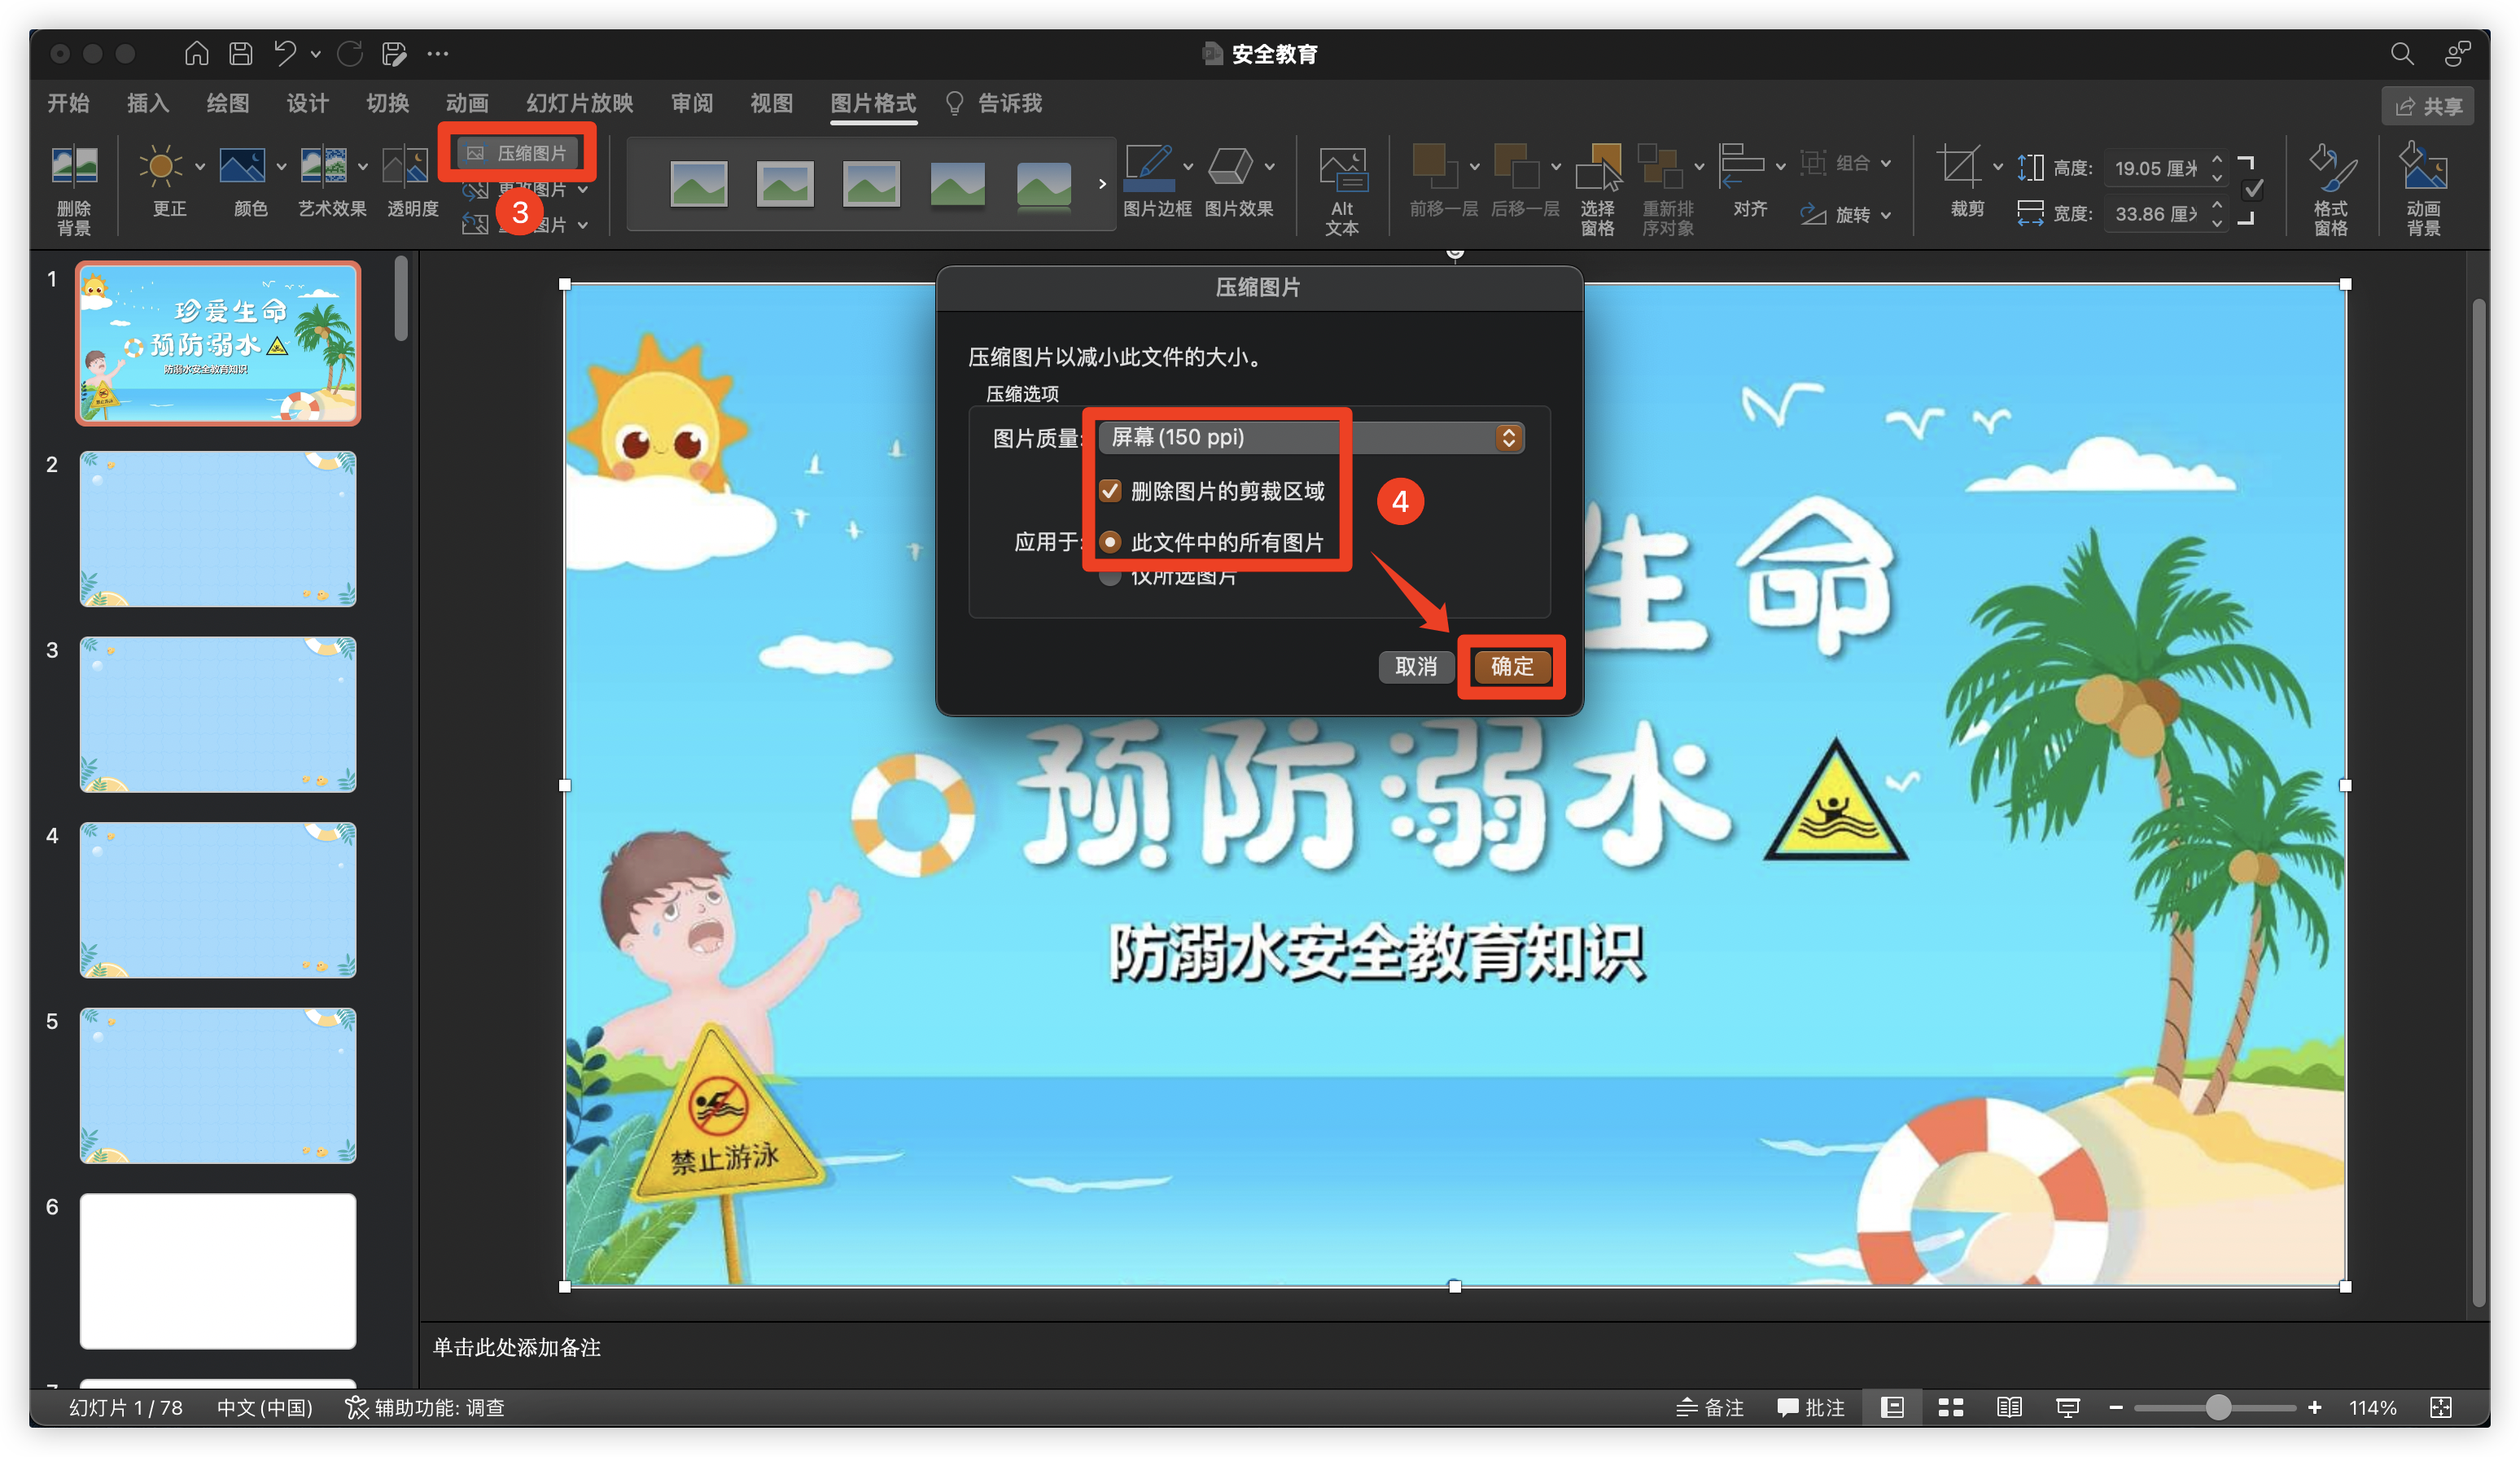2520x1457 pixels.
Task: Expand the picture styles gallery arrow
Action: click(1102, 184)
